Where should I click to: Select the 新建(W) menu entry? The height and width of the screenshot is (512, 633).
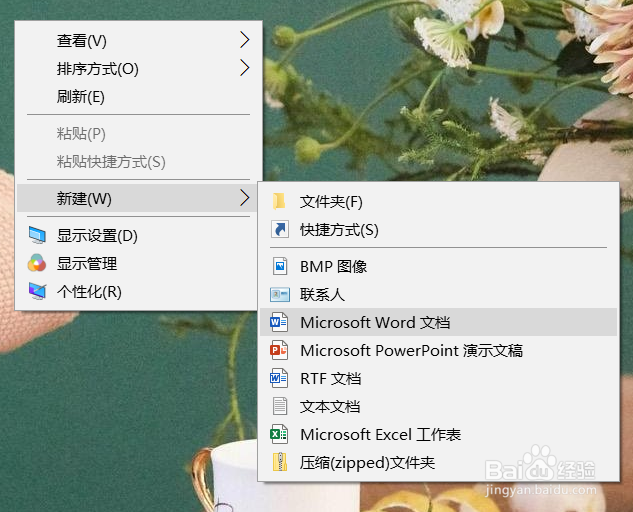click(x=138, y=198)
